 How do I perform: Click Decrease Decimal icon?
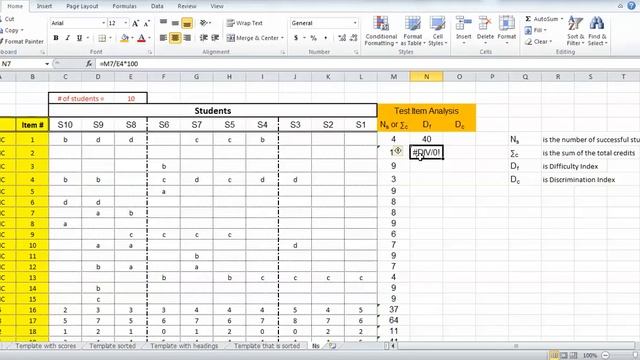pos(354,38)
